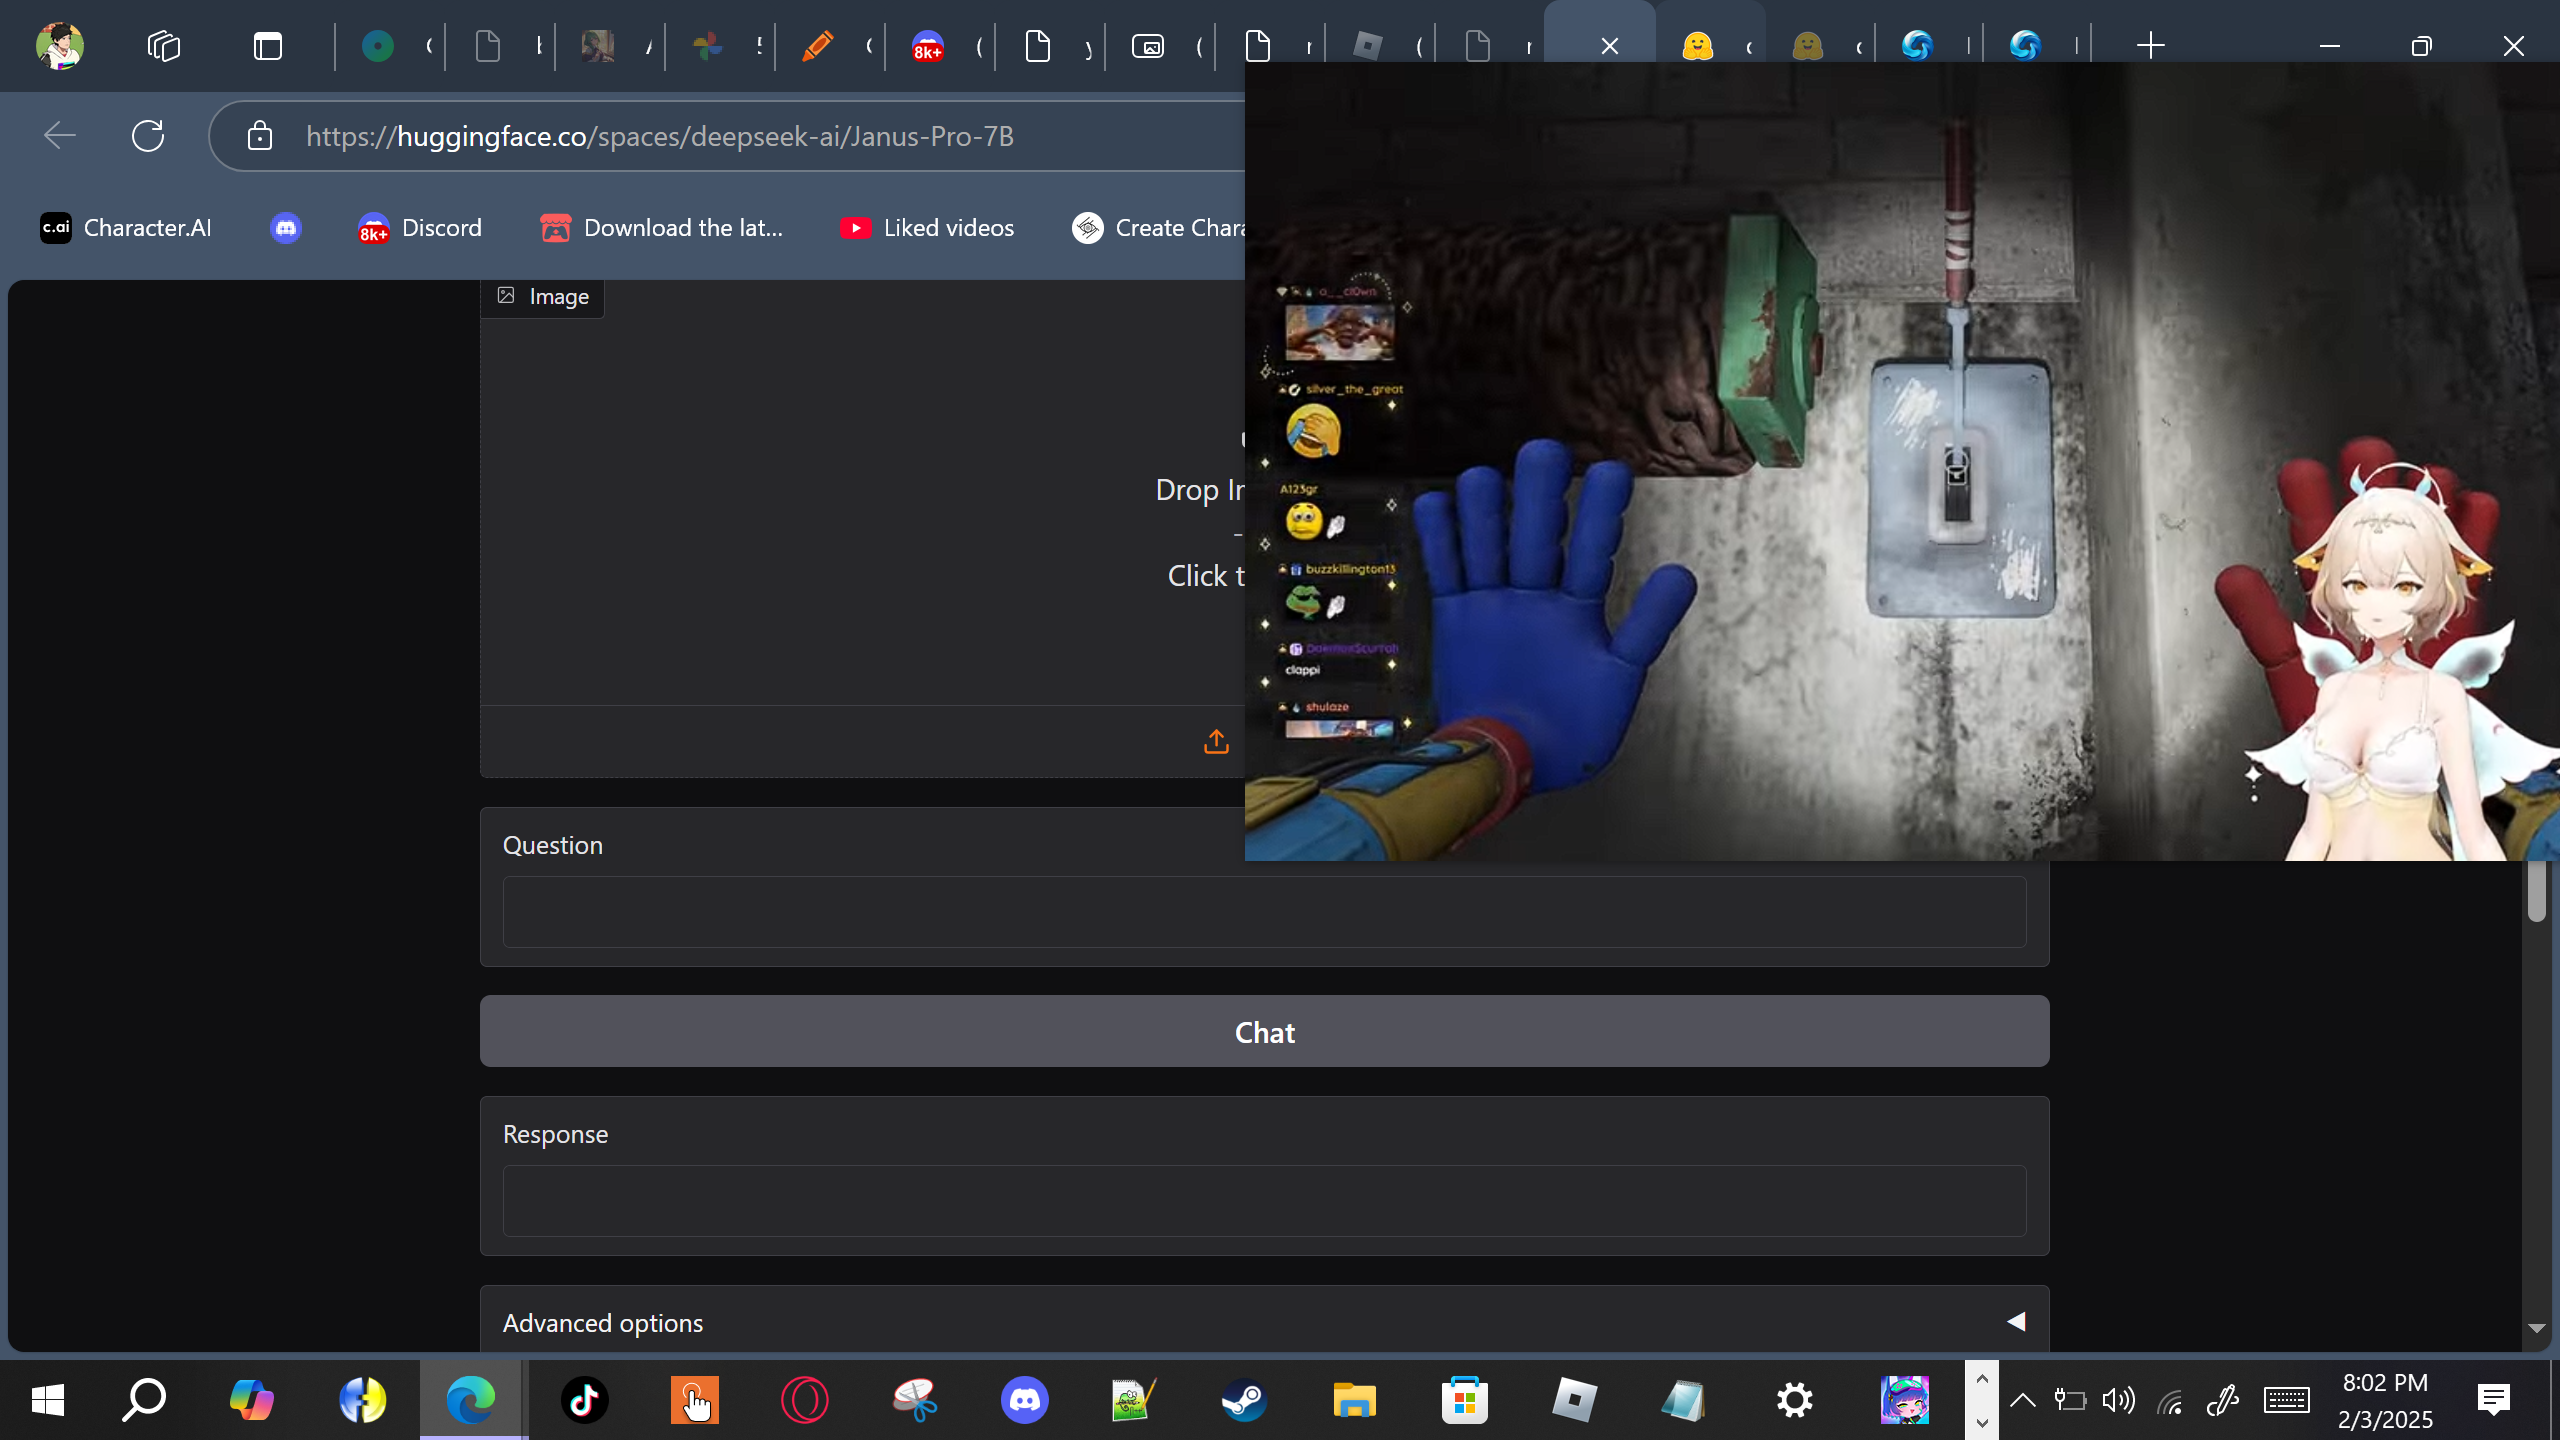Open the Wi-Fi network tray icon

[2169, 1401]
